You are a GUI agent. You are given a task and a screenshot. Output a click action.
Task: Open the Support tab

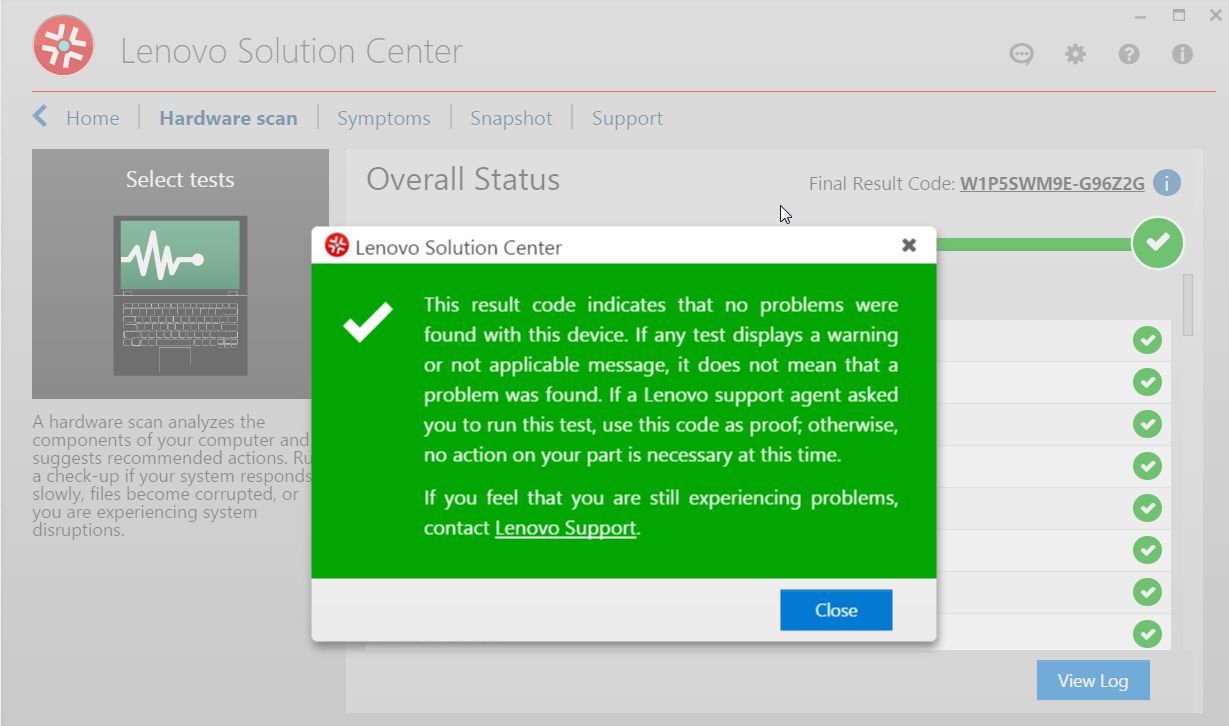coord(627,118)
